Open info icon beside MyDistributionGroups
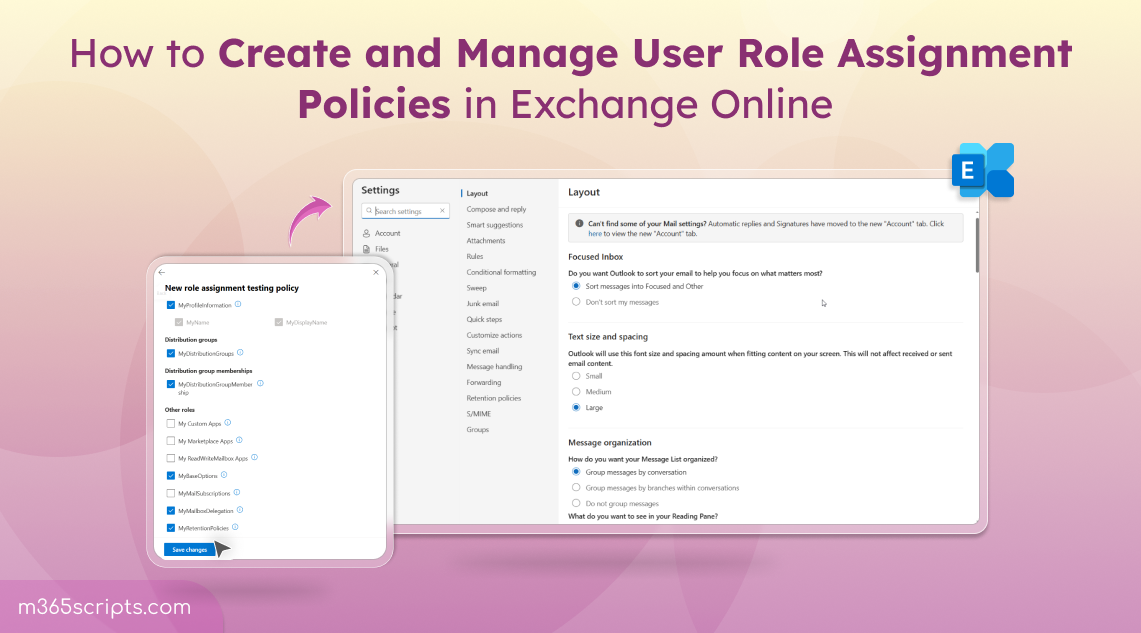 (x=240, y=353)
